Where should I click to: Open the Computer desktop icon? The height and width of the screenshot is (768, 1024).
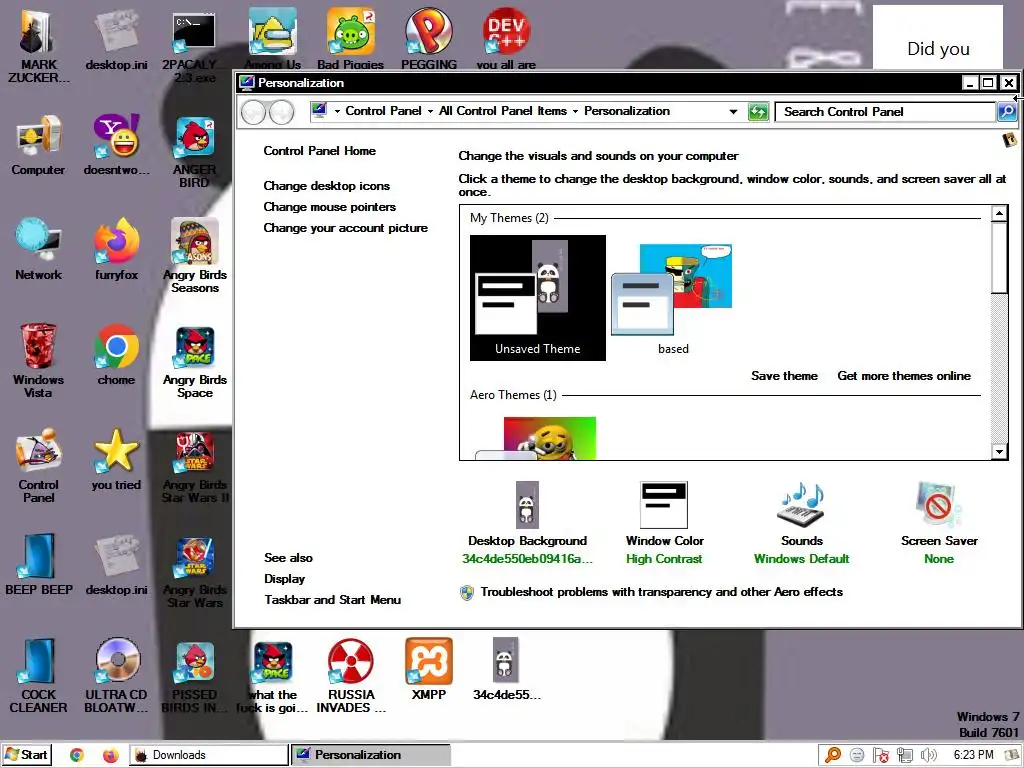(x=38, y=145)
